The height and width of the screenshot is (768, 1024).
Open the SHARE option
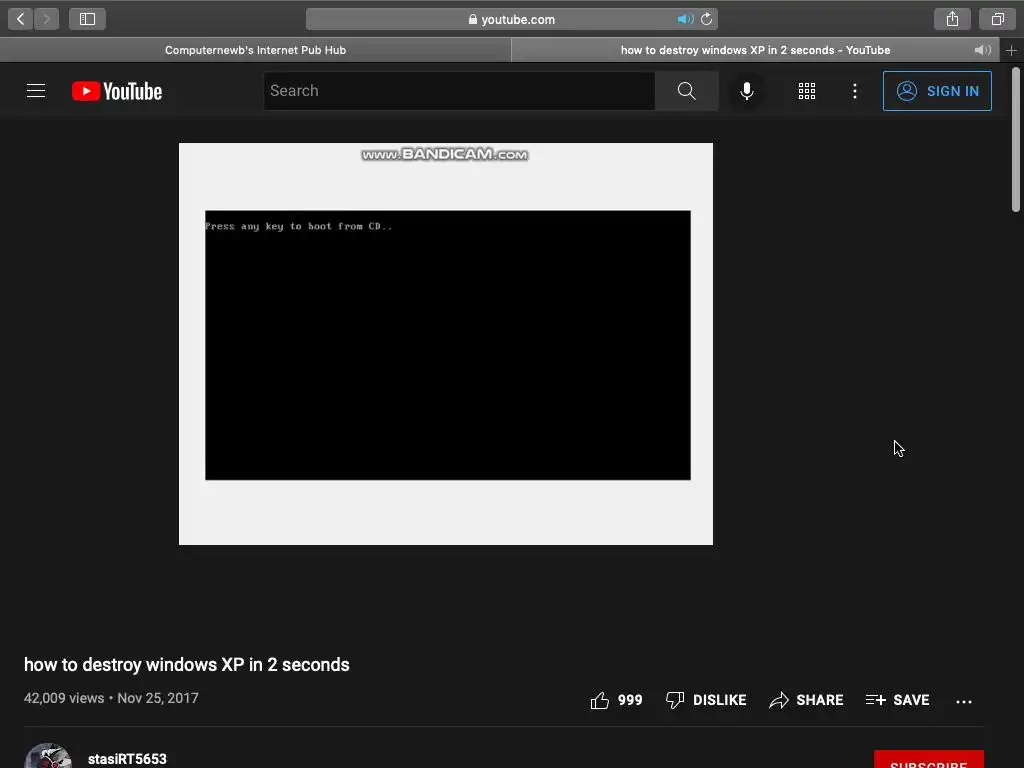806,700
